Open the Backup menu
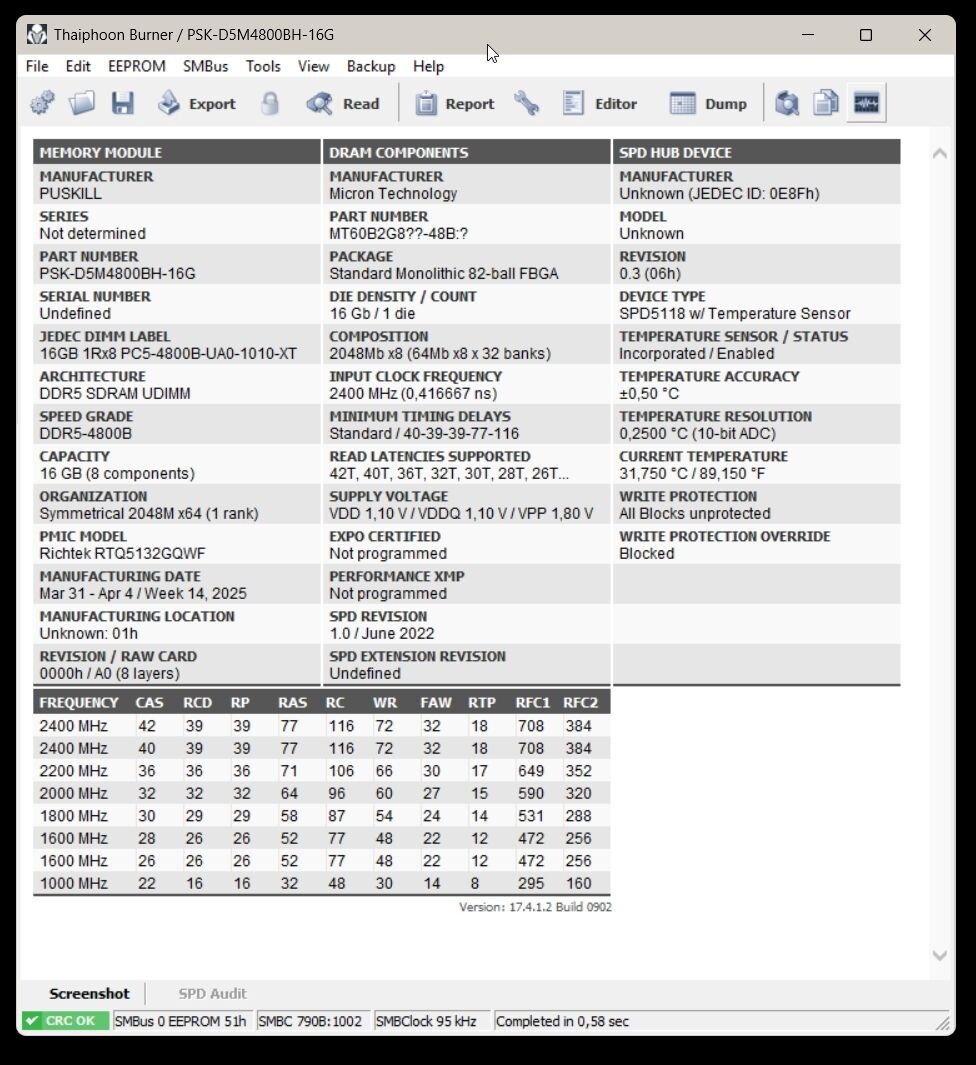Viewport: 976px width, 1065px height. 371,66
